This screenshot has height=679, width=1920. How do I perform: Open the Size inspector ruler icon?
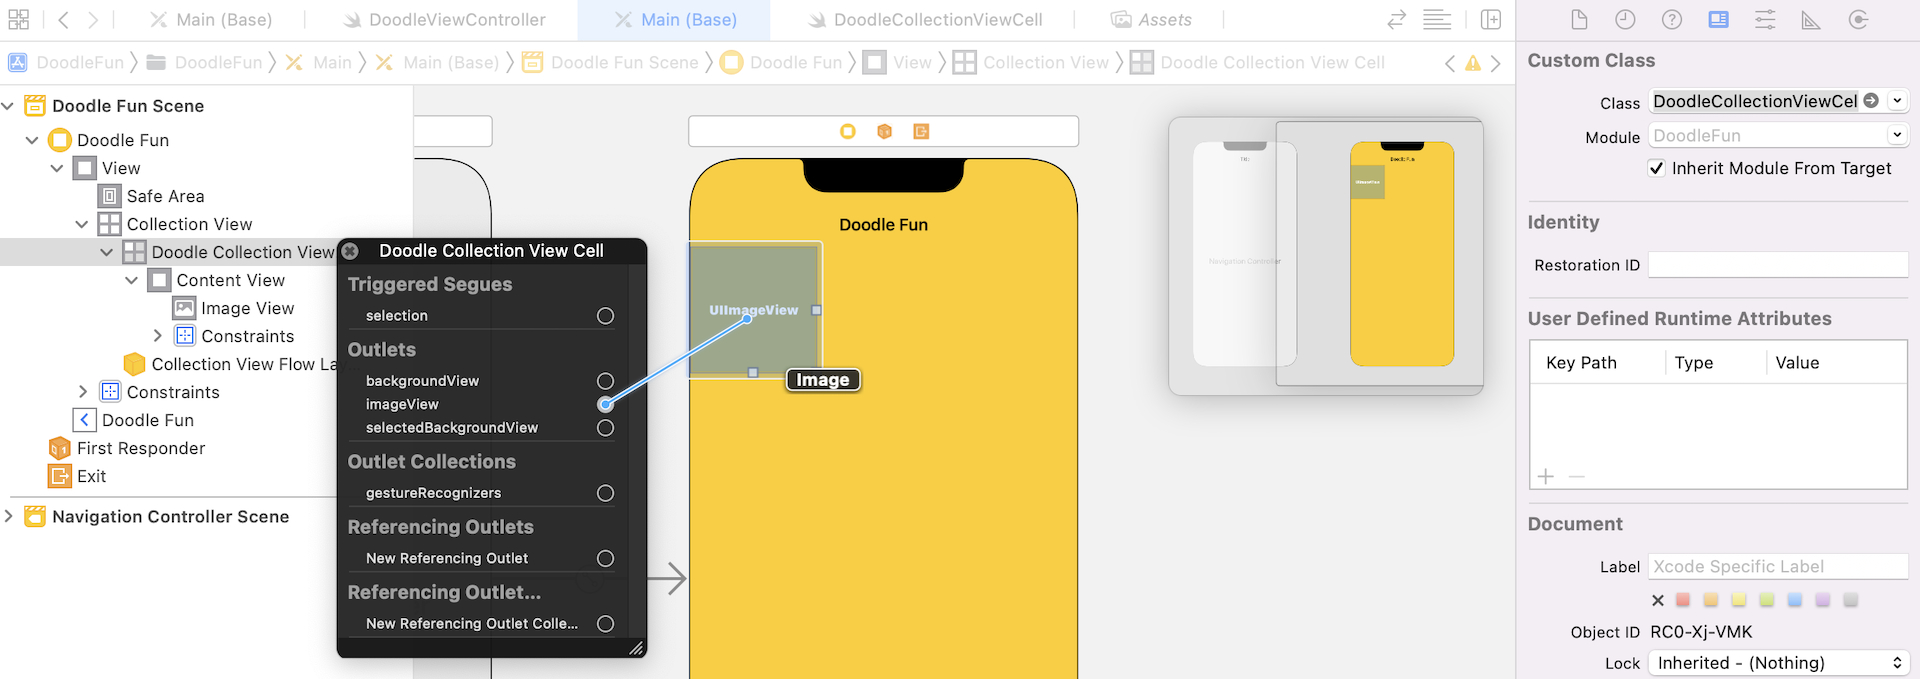[1811, 20]
